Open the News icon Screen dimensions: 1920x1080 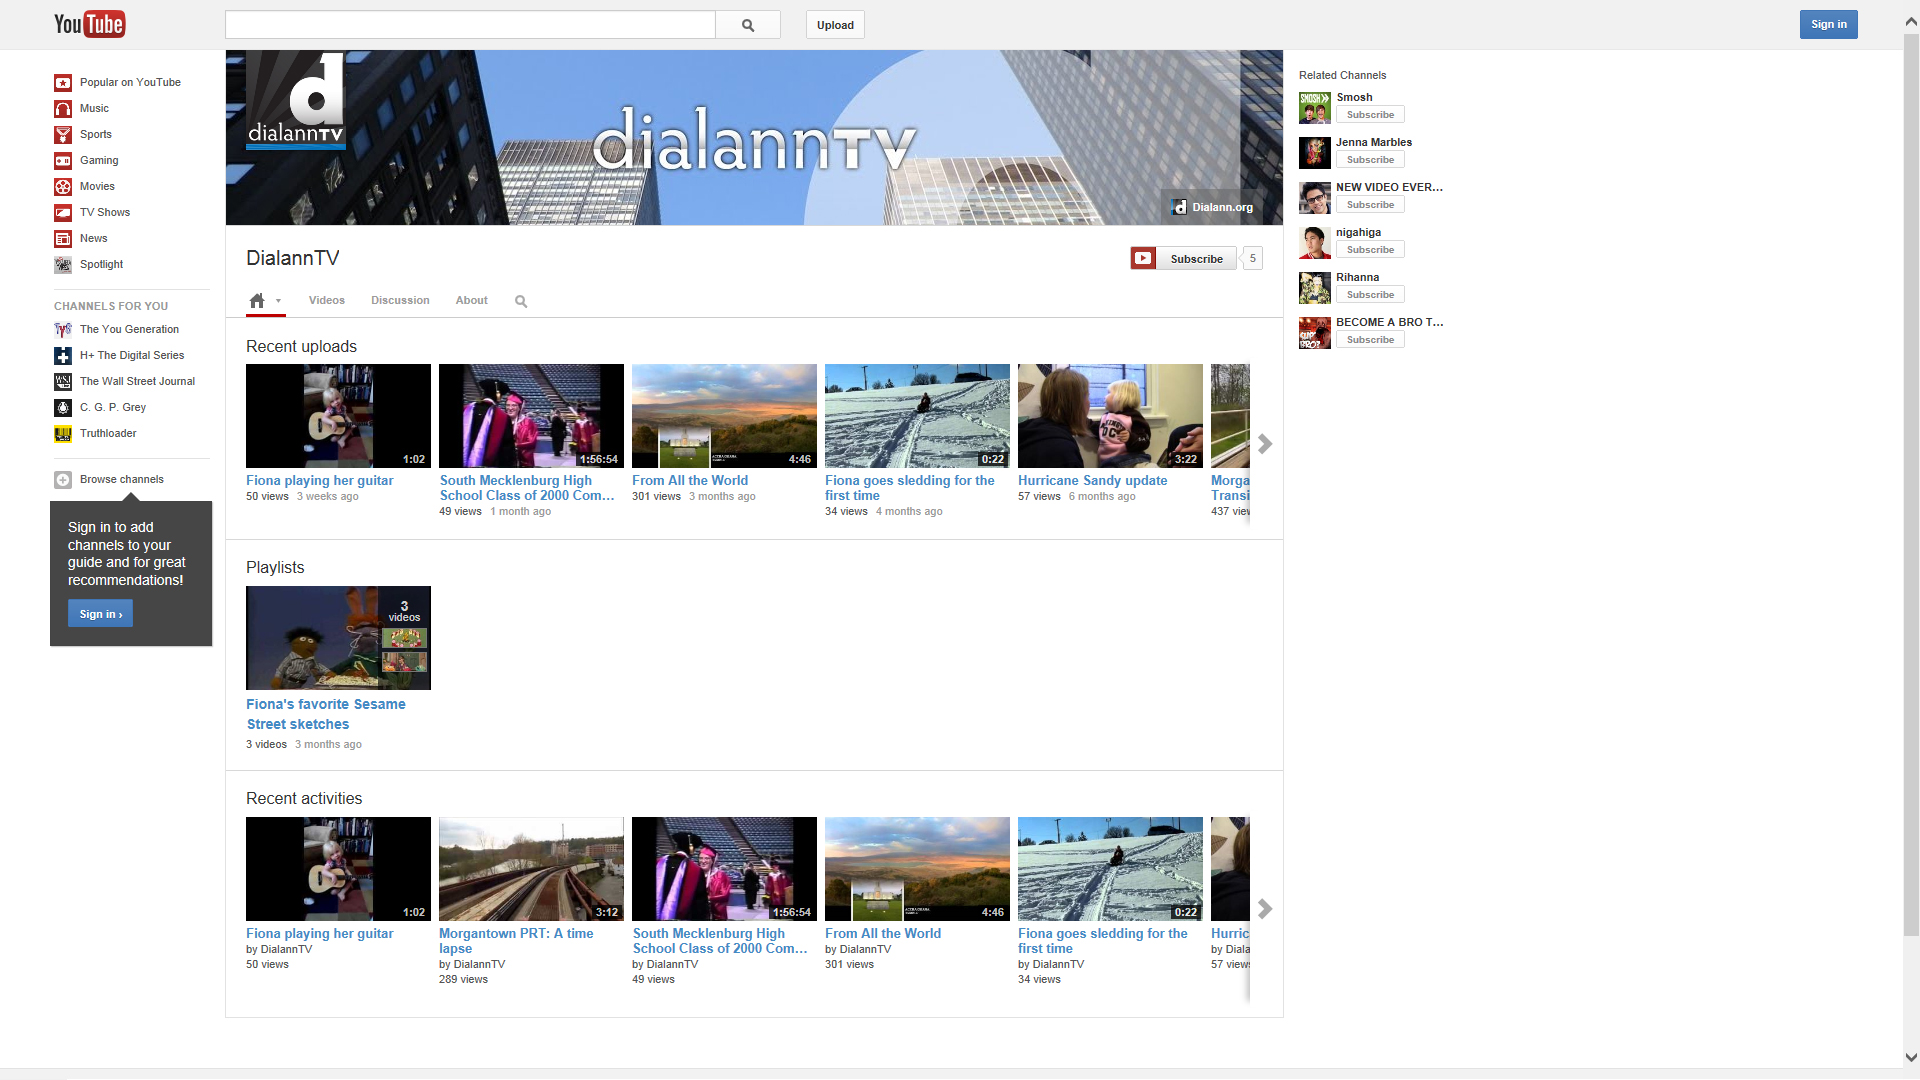pos(63,238)
